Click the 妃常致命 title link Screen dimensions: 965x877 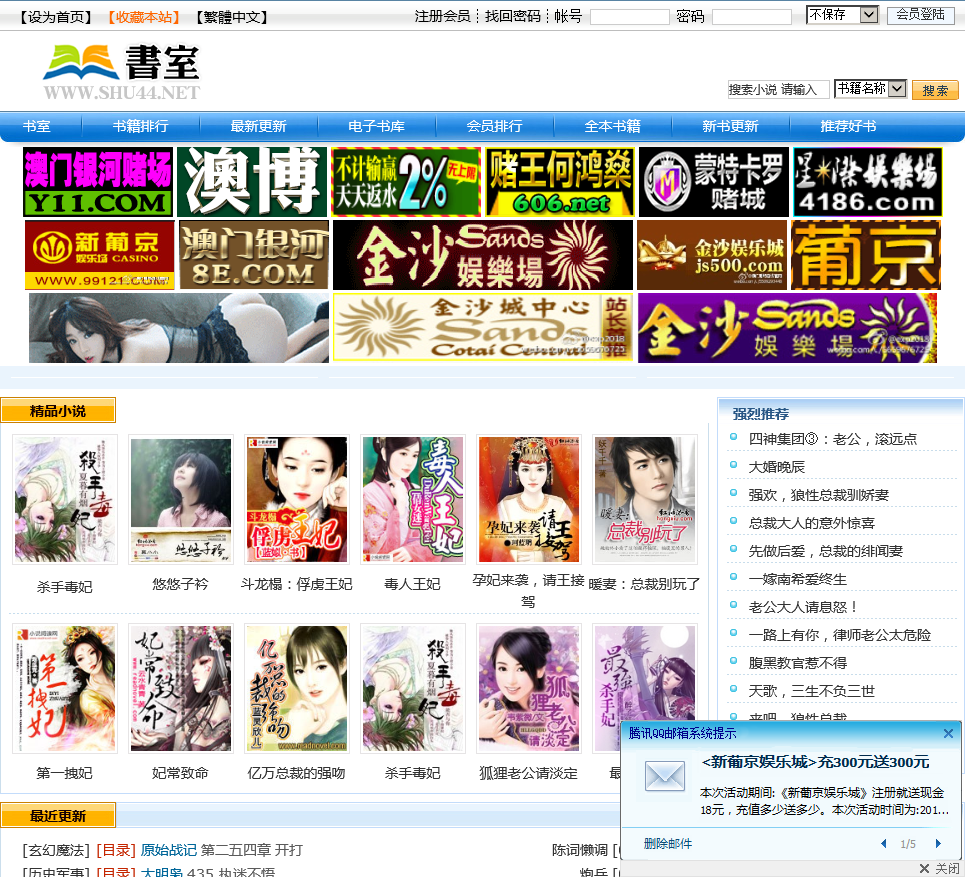click(180, 773)
